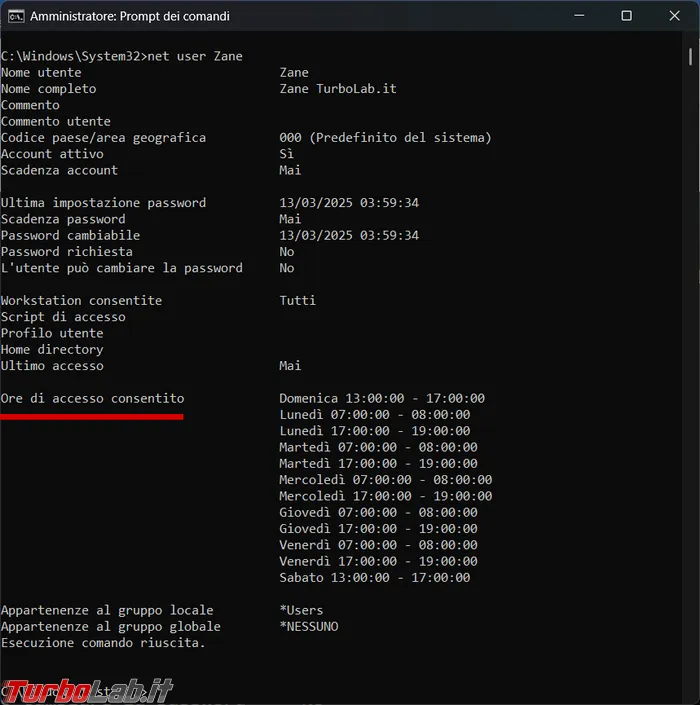This screenshot has width=700, height=705.
Task: Click 'Mercoledì 07:00:00 - 08:00:00' line
Action: [x=386, y=480]
